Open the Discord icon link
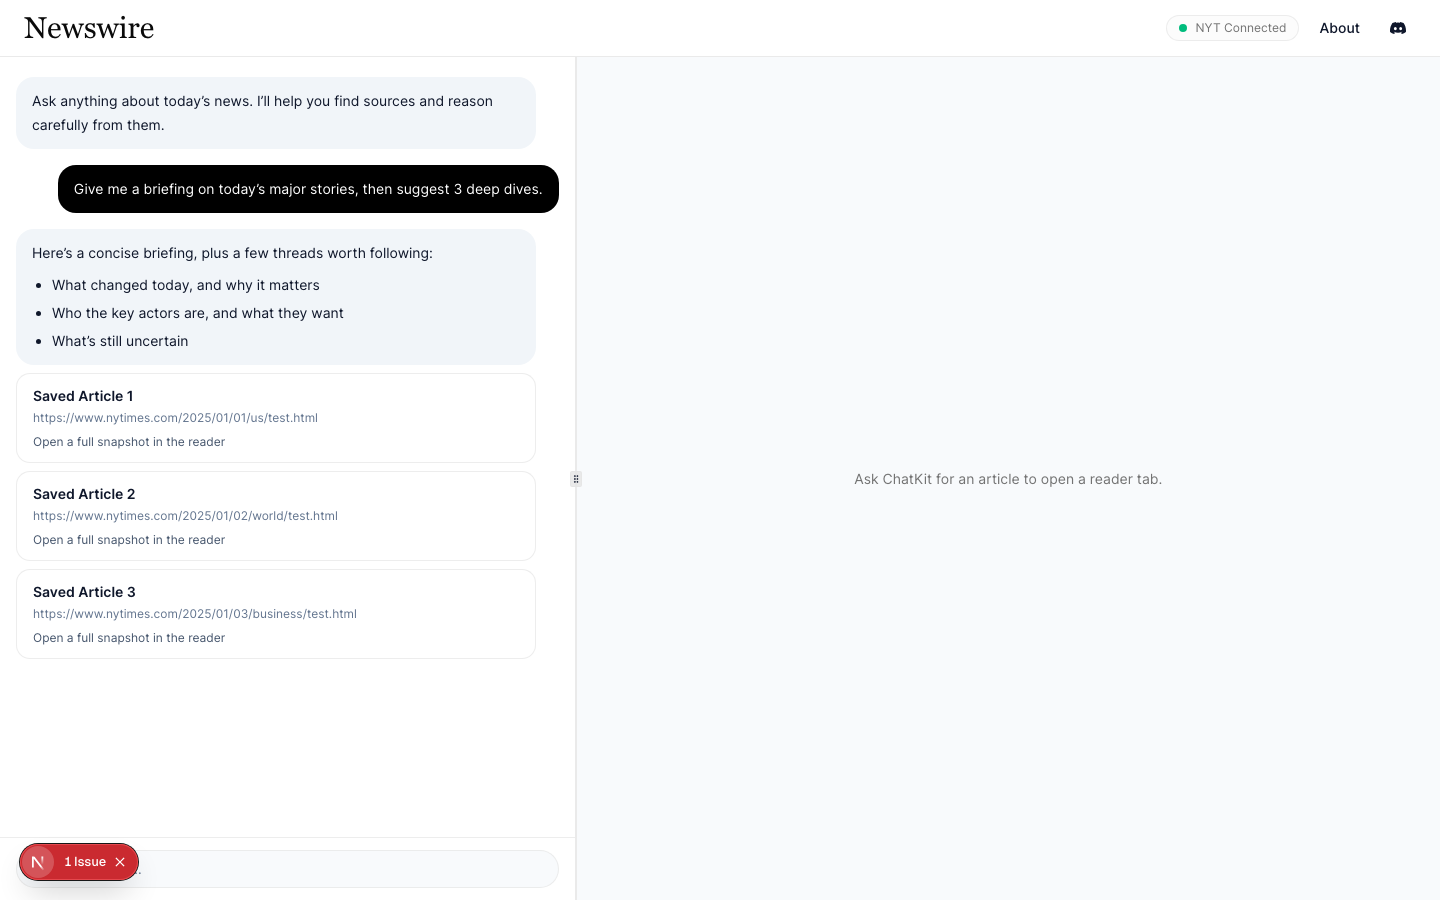1440x900 pixels. click(1398, 28)
